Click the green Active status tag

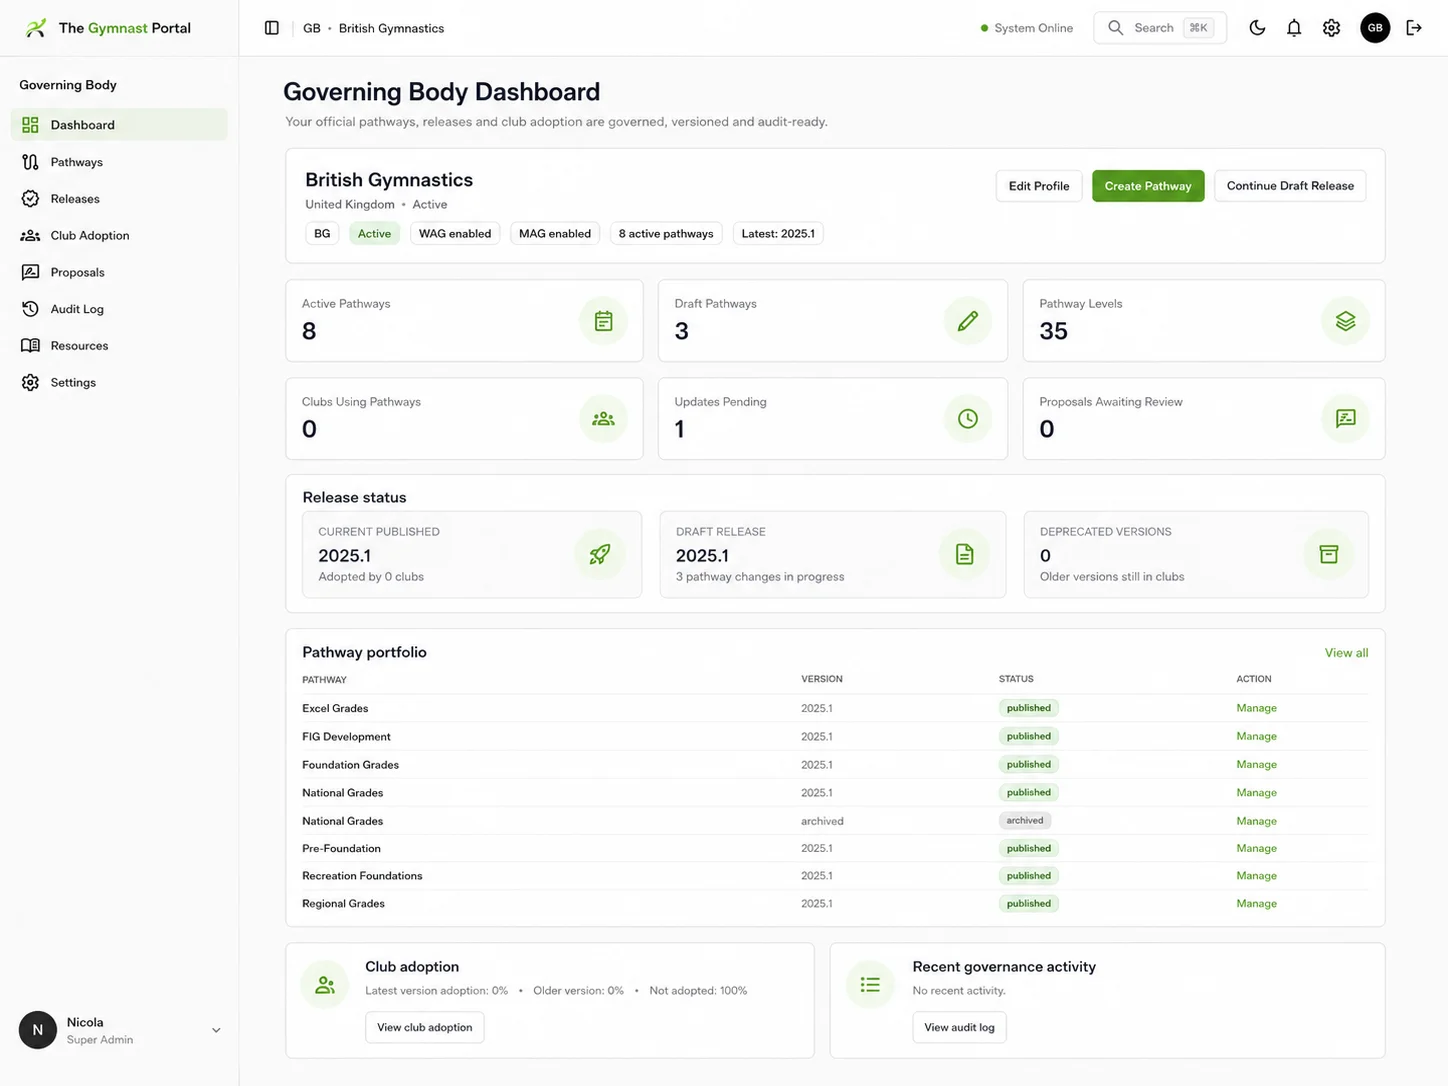tap(374, 234)
